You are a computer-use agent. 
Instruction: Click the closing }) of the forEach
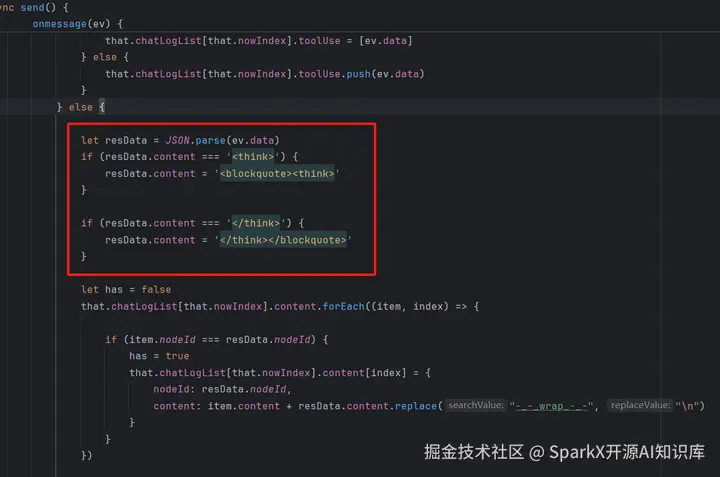[87, 455]
